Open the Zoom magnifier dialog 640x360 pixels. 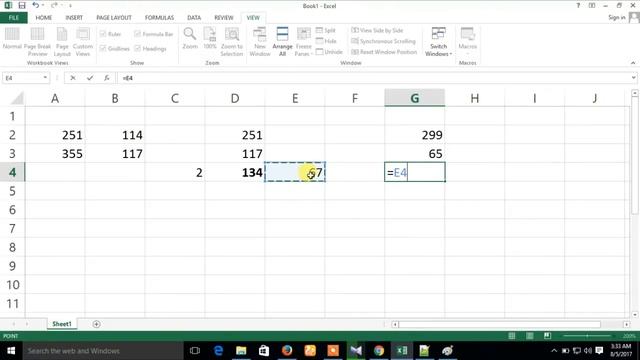click(190, 39)
